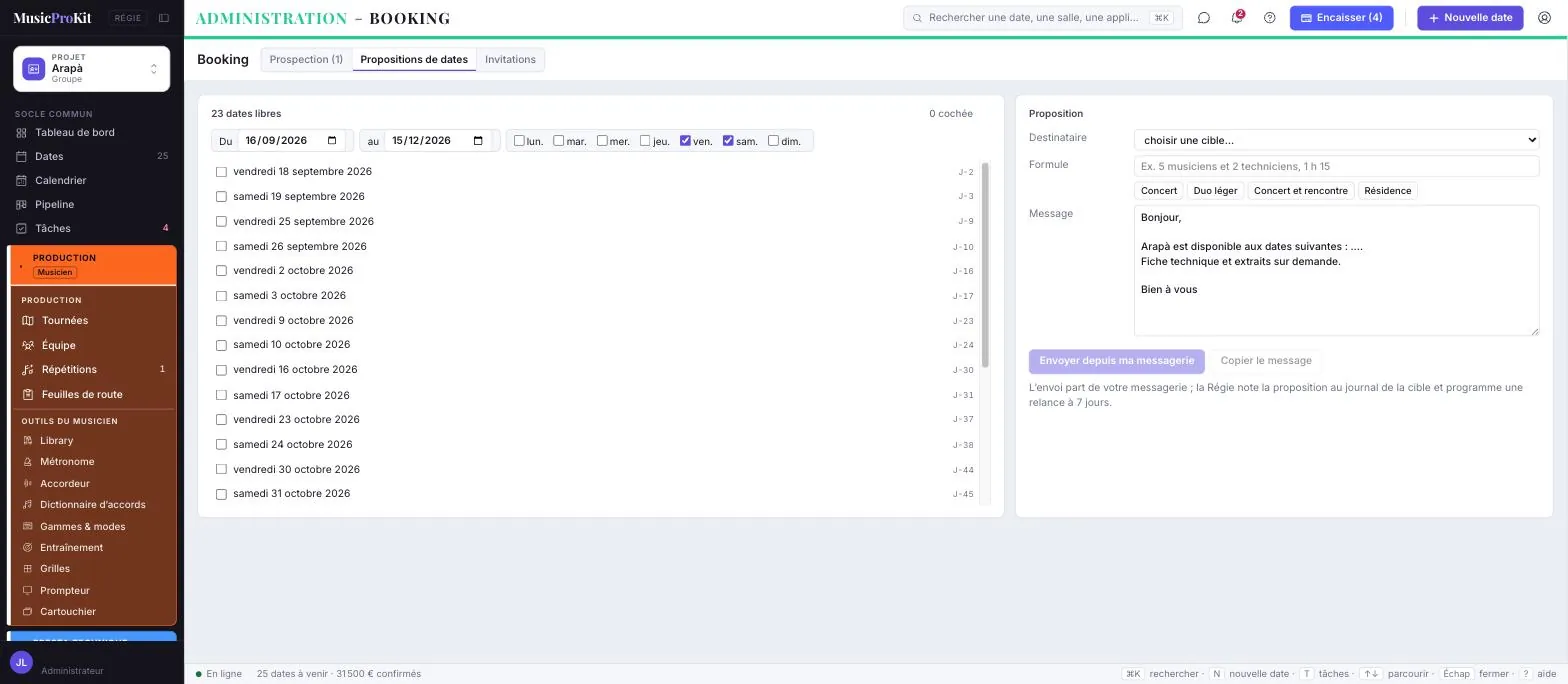
Task: Check vendredi 30 octobre 2026
Action: 222,469
